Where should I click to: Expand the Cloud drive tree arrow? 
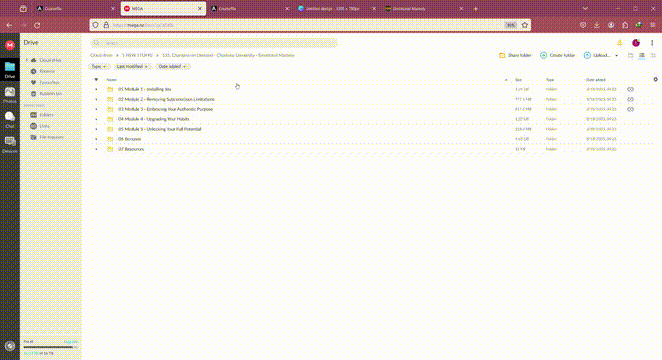27,60
